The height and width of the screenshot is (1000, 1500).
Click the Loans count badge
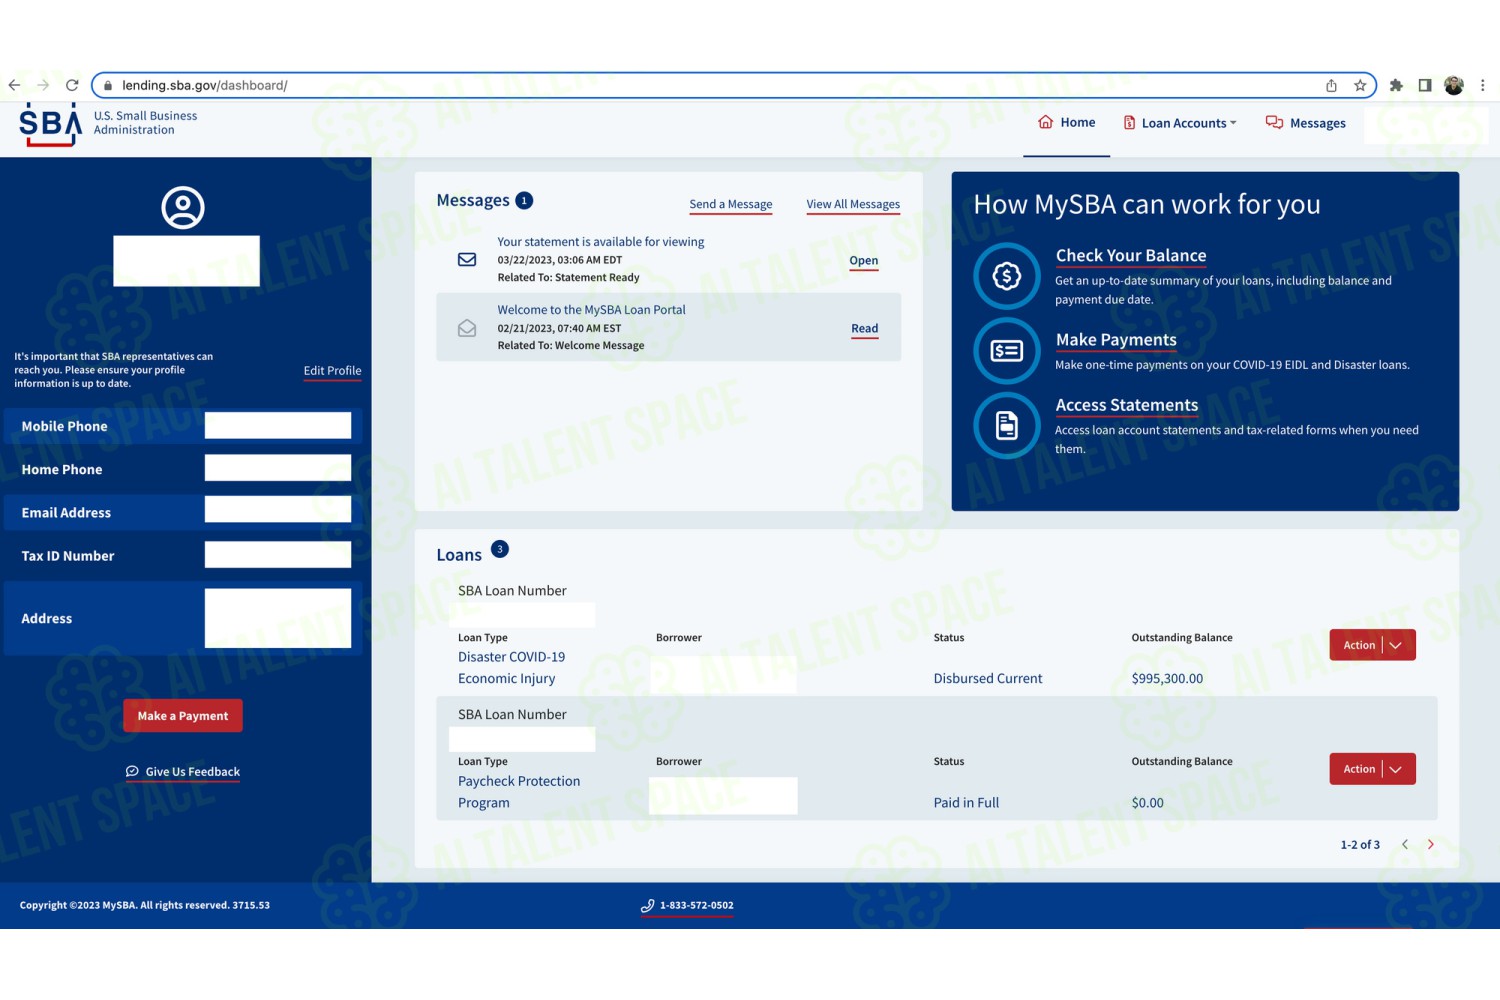click(500, 549)
